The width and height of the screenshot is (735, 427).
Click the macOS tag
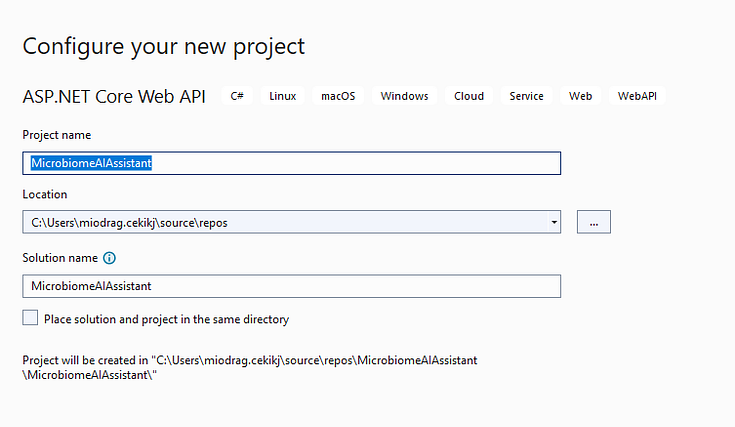pos(337,96)
